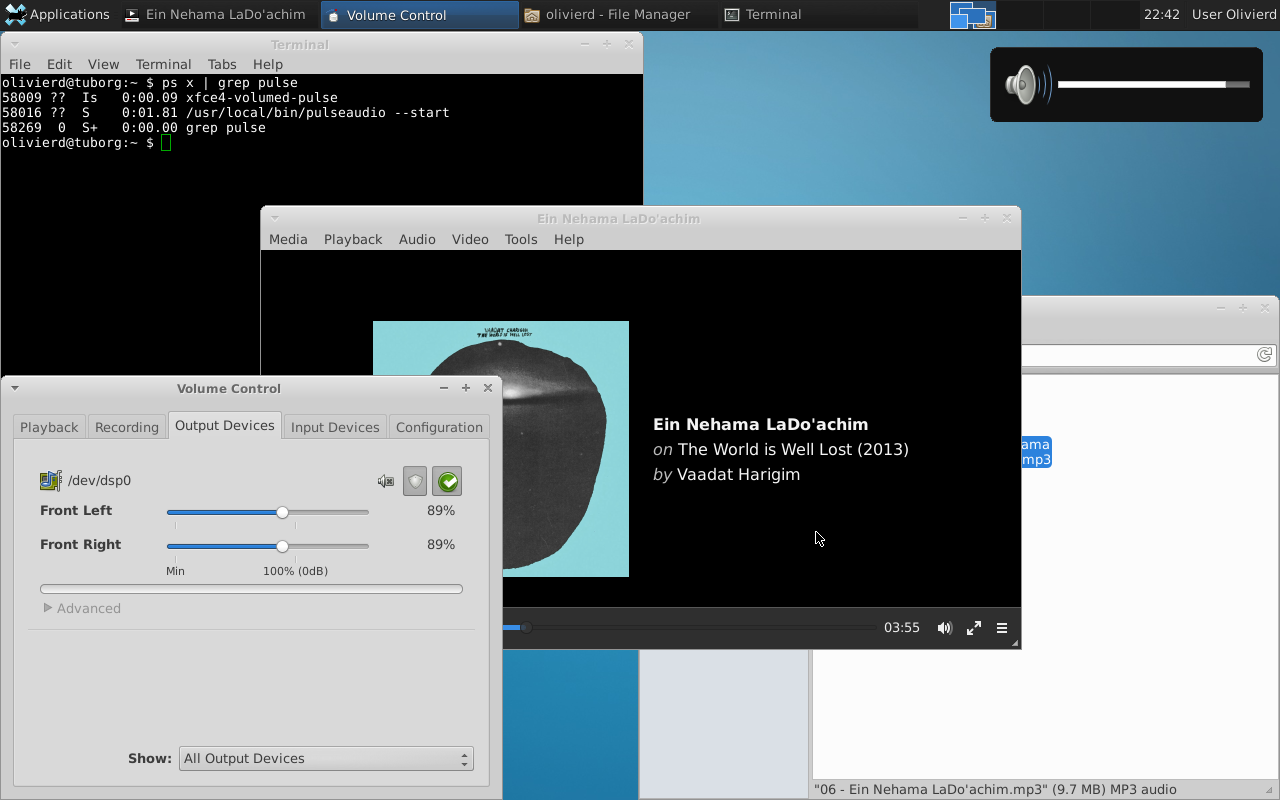This screenshot has width=1280, height=800.
Task: Open the Terminal window title menu arrow
Action: click(15, 44)
